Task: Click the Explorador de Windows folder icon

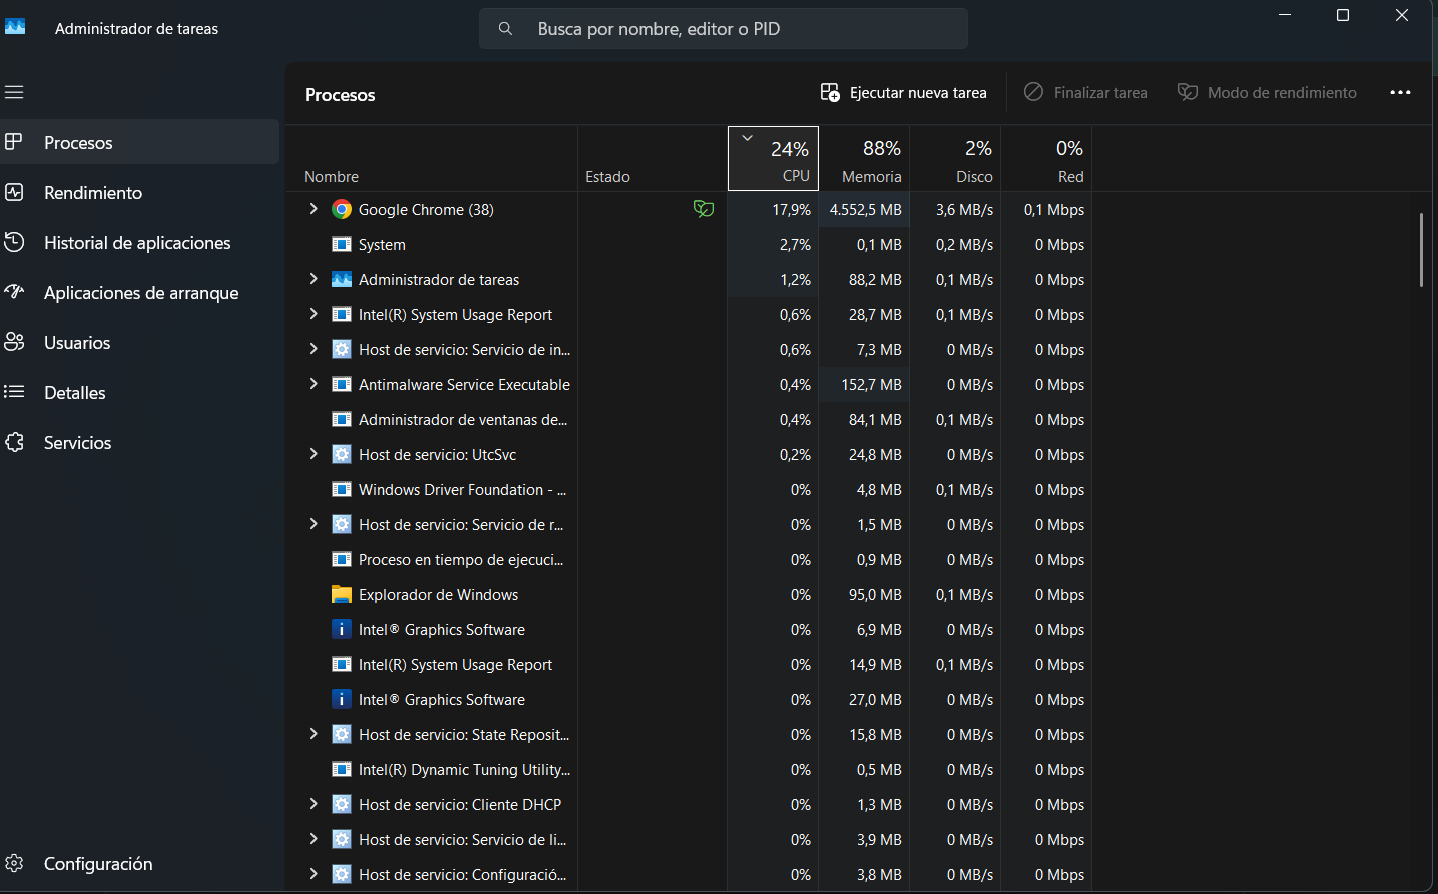Action: click(x=342, y=594)
